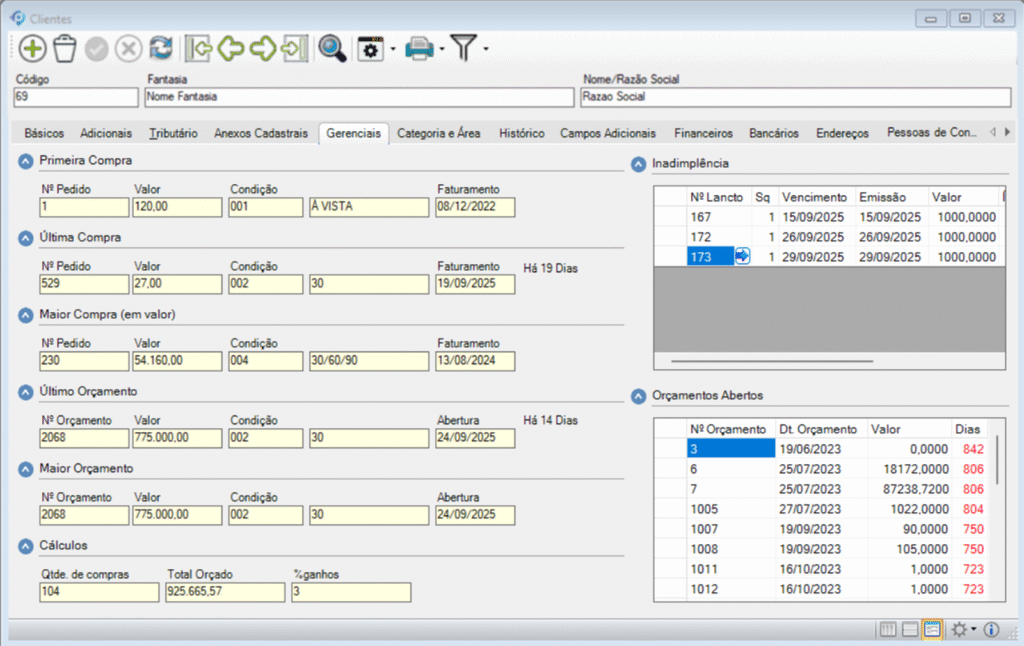This screenshot has height=646, width=1024.
Task: Collapse the Primeira Compra section
Action: pyautogui.click(x=25, y=161)
